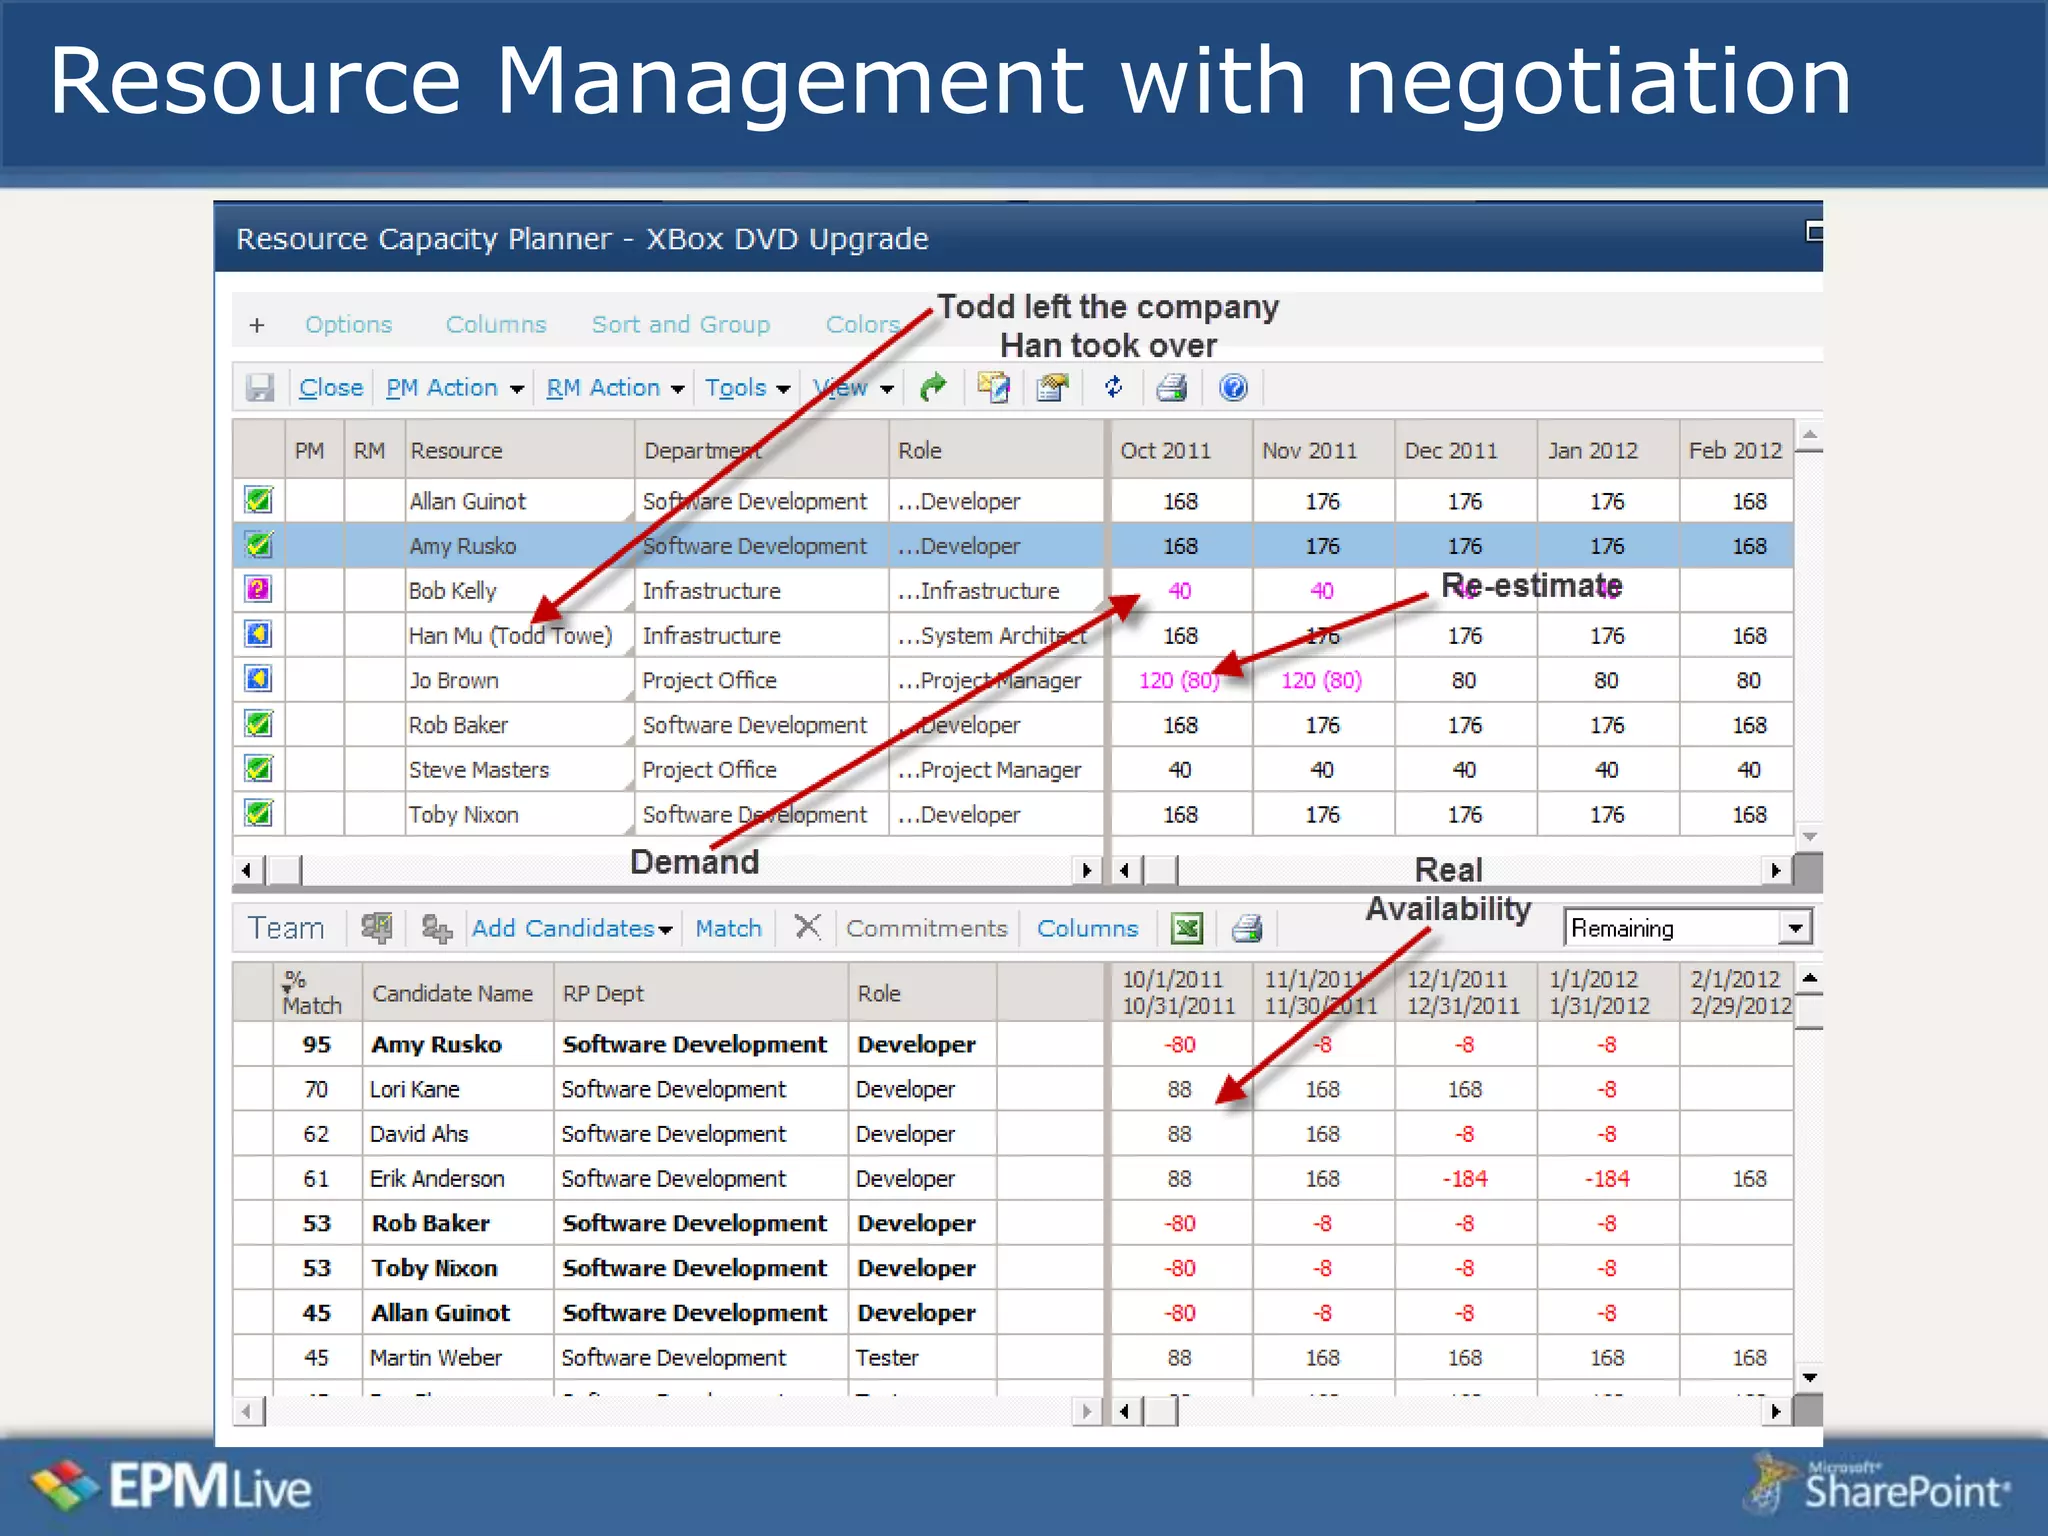Image resolution: width=2048 pixels, height=1536 pixels.
Task: Click the plus icon beside Options
Action: click(257, 325)
